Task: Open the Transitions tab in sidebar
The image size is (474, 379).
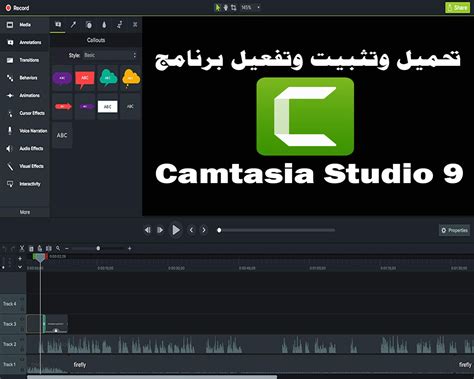Action: coord(25,60)
